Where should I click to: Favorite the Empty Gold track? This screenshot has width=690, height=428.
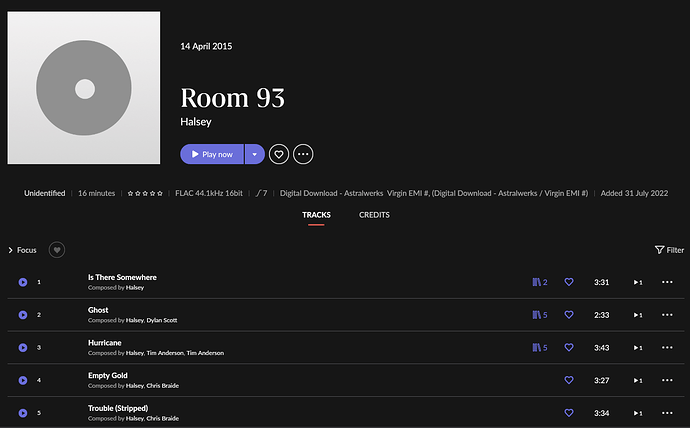[569, 380]
